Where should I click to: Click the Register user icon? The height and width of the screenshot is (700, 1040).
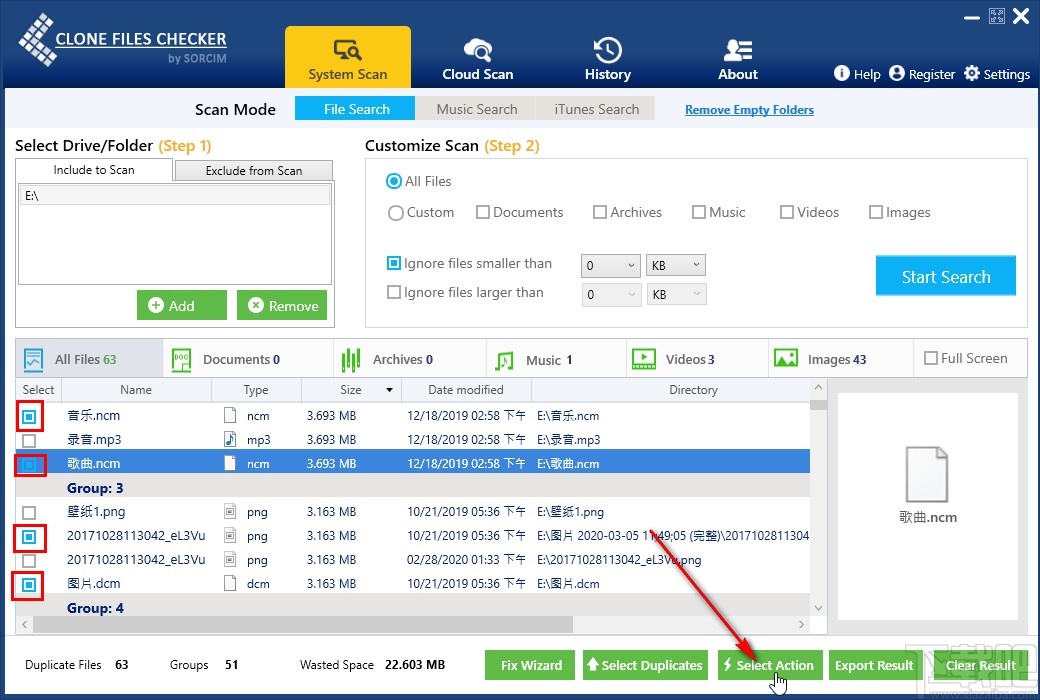[x=897, y=74]
